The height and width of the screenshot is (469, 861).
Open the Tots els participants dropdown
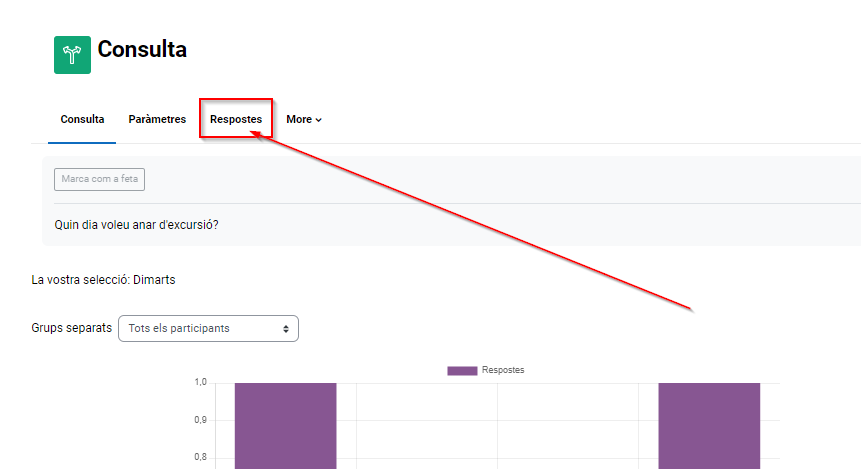[x=208, y=329]
